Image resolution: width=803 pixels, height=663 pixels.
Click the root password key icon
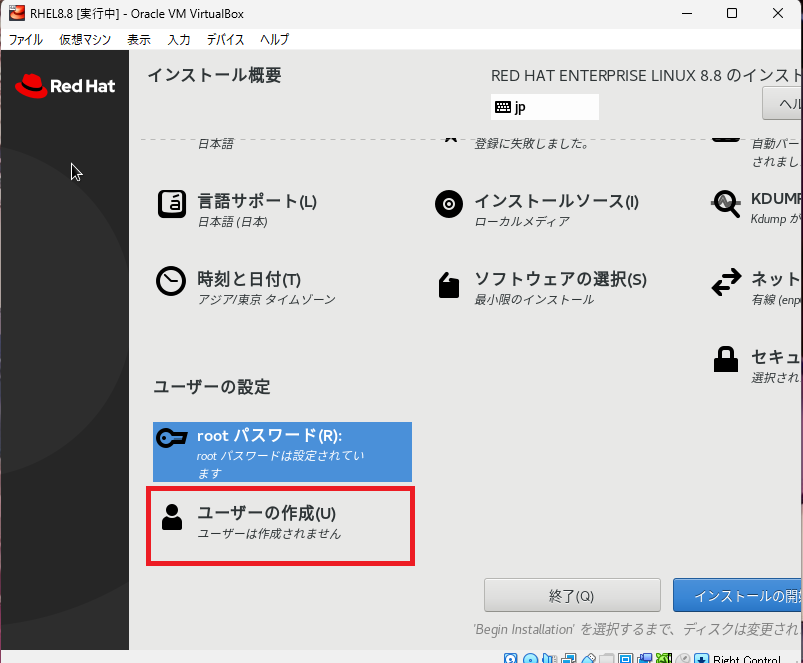point(172,438)
